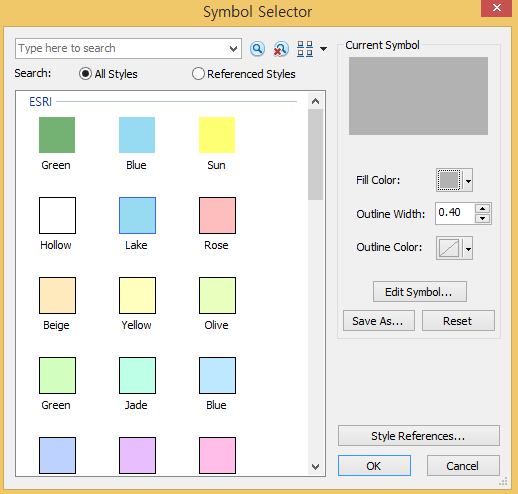Decrease the Outline Width with the down arrow

tap(482, 218)
